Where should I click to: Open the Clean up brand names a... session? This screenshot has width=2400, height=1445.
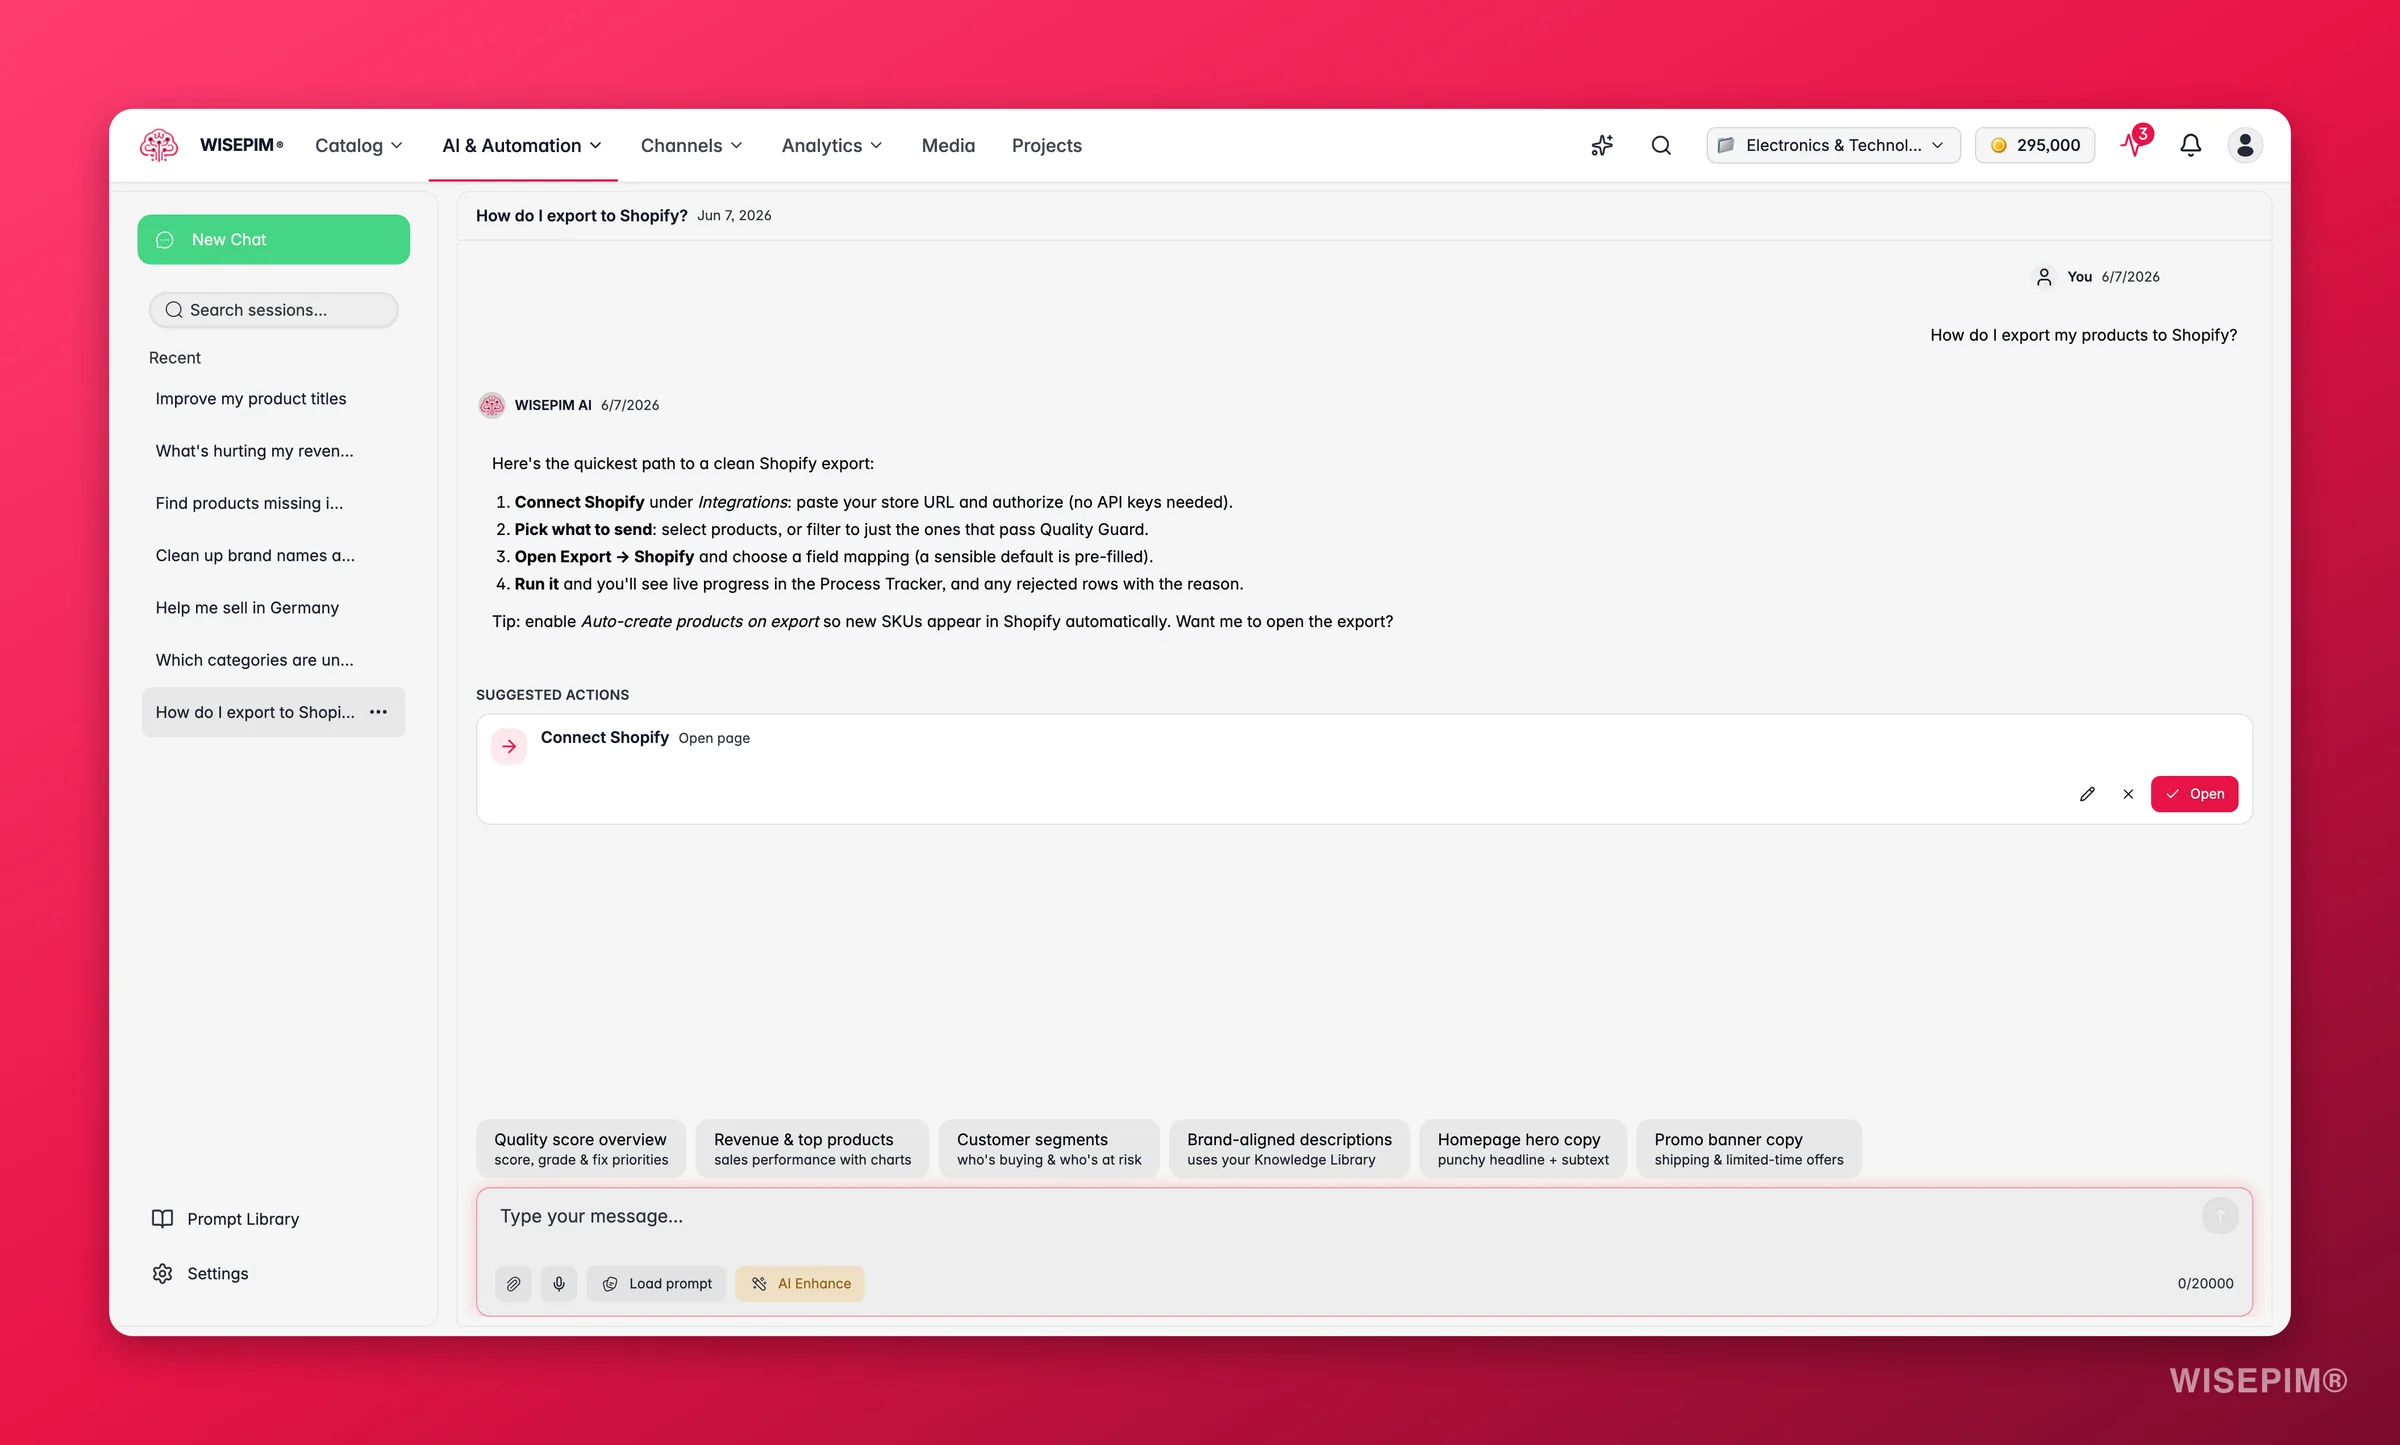point(274,555)
